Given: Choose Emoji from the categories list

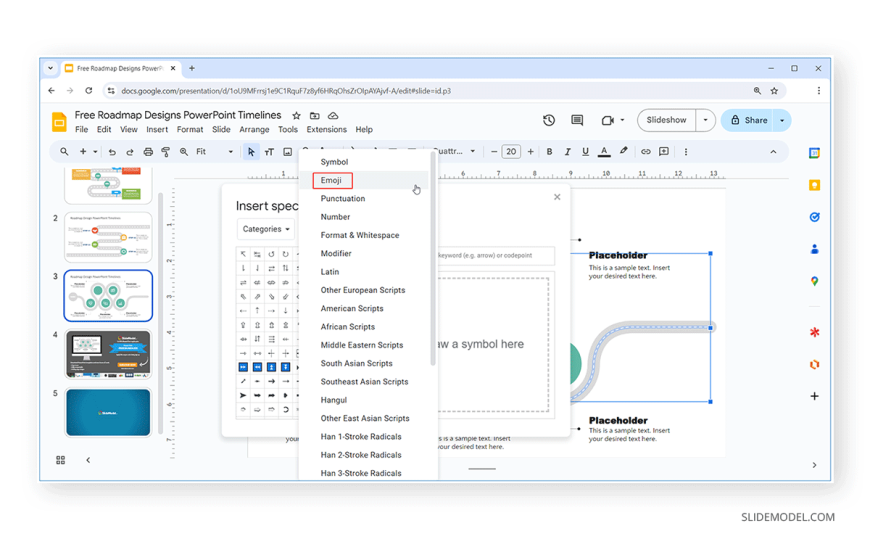Looking at the screenshot, I should click(x=331, y=180).
